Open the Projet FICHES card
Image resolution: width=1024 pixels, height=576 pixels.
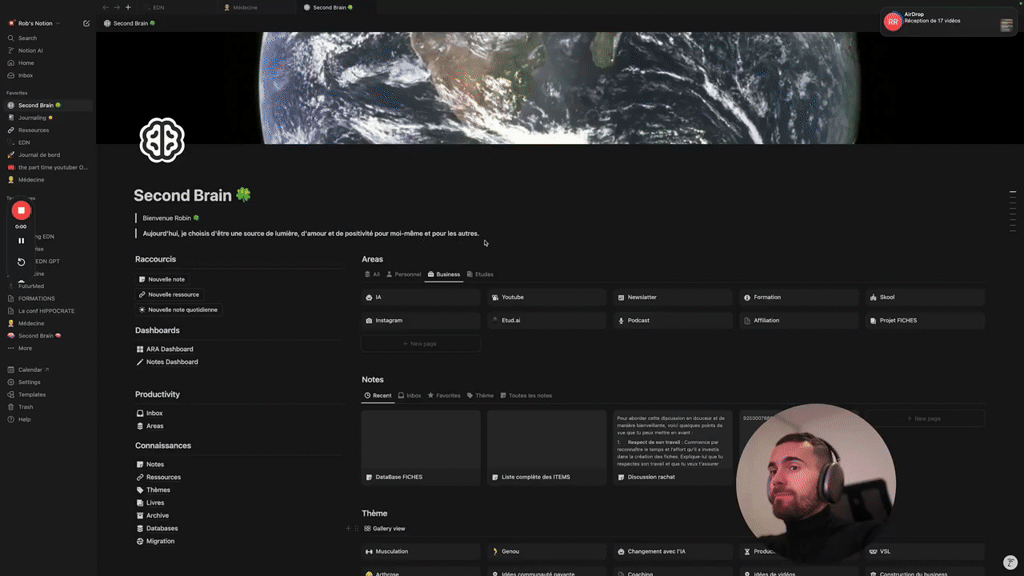(x=925, y=321)
